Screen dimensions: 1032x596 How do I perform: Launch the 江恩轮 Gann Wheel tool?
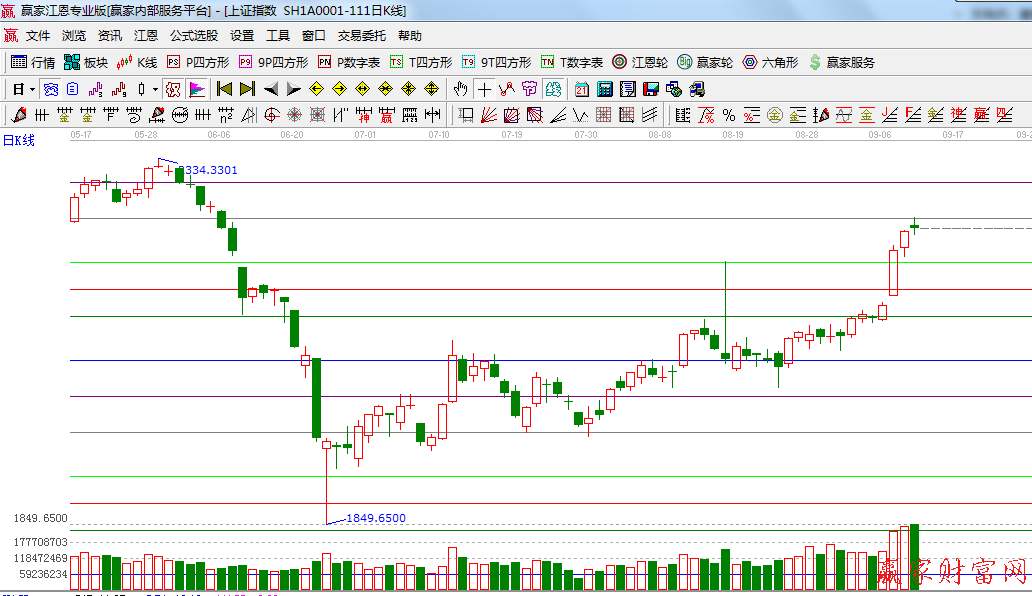pos(631,63)
